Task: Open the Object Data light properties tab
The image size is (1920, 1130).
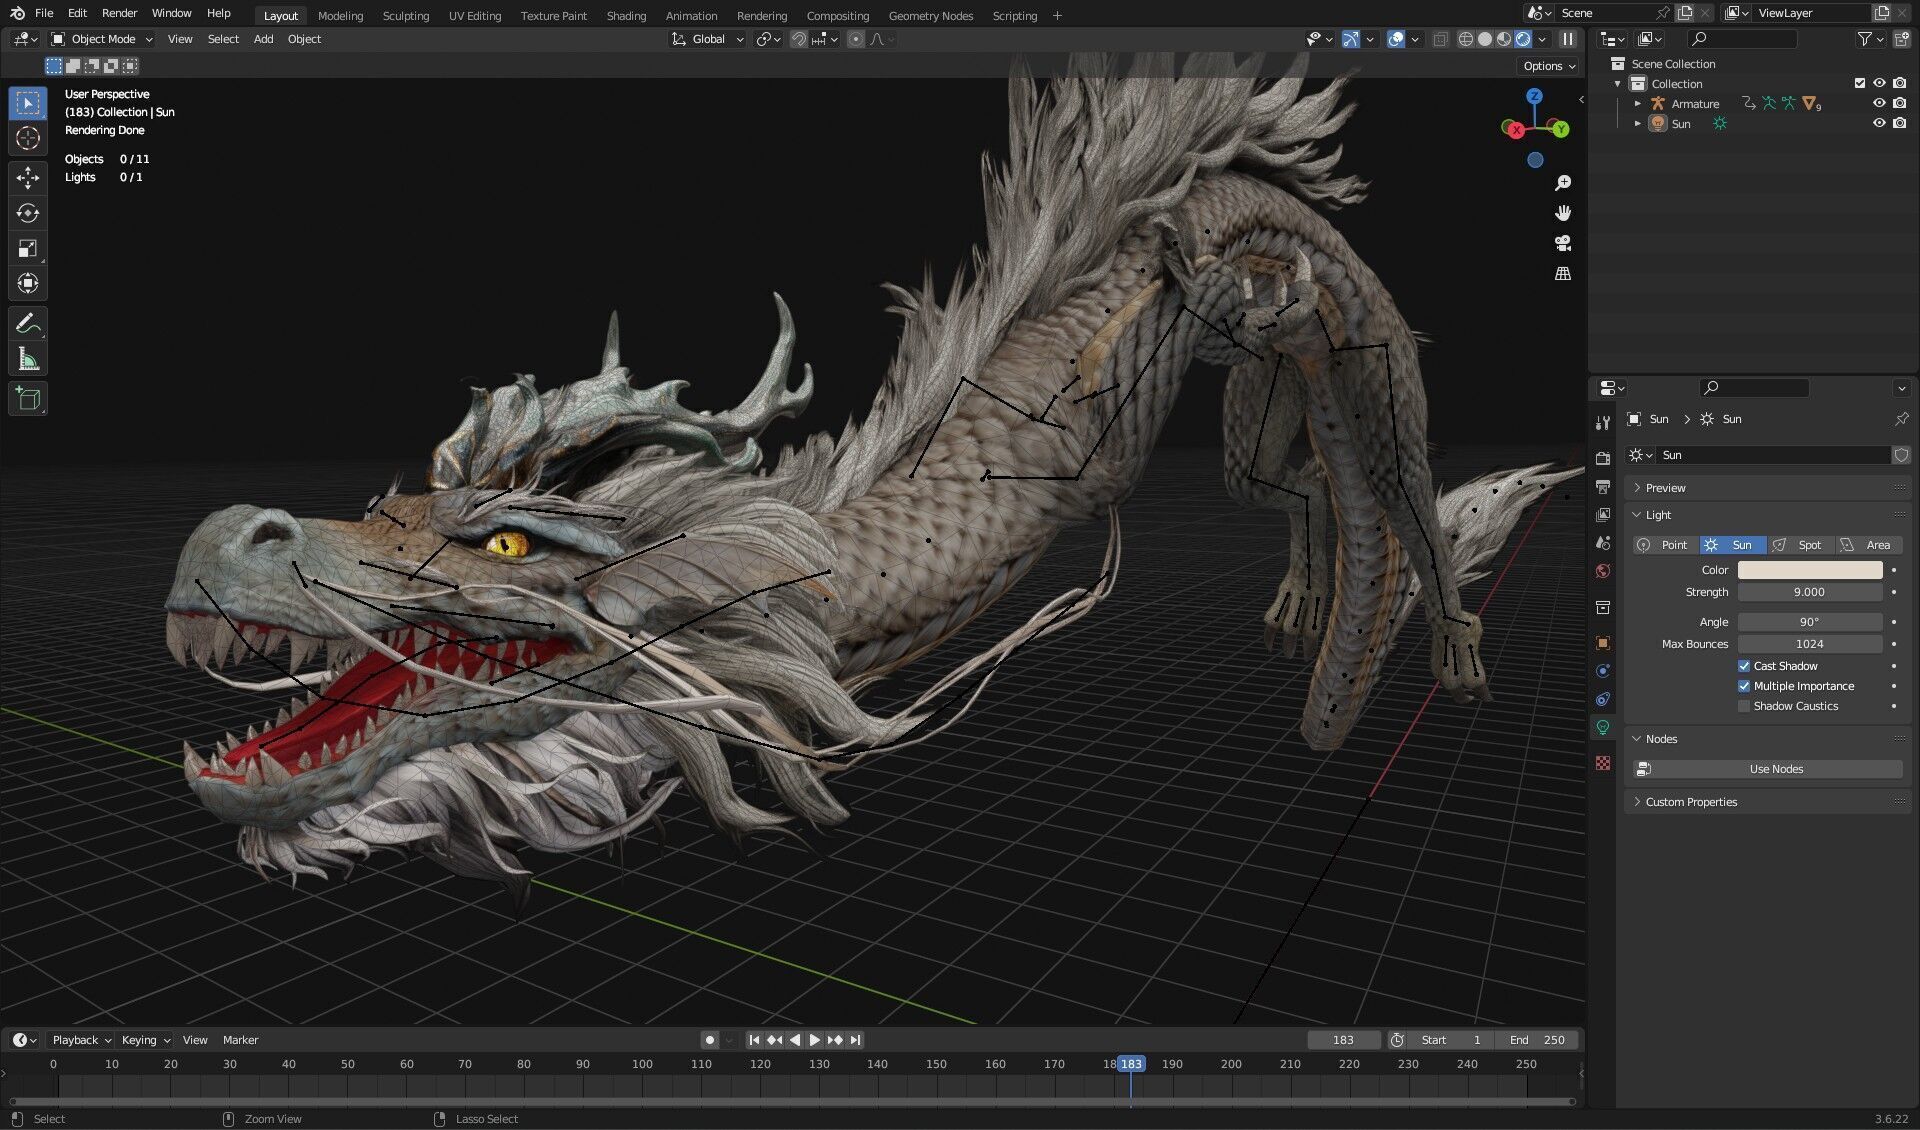Action: point(1603,727)
